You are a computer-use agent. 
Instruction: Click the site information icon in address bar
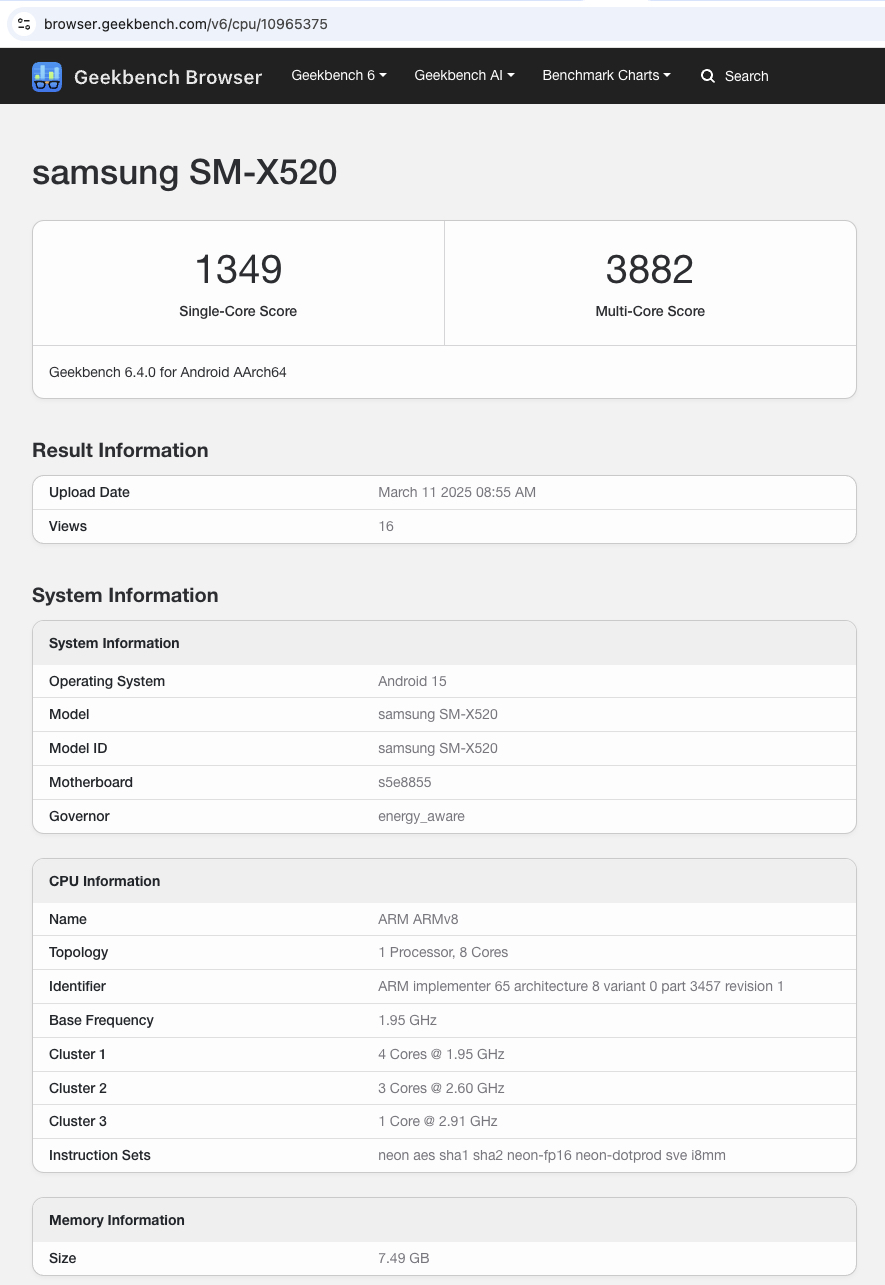coord(24,24)
